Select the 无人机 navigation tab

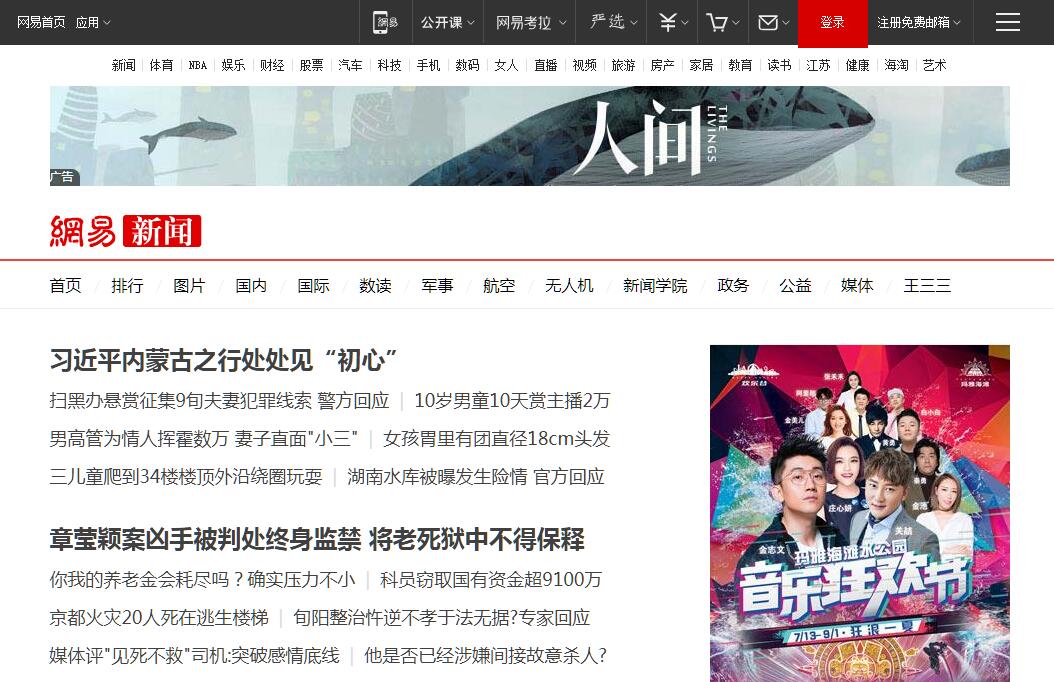point(569,286)
